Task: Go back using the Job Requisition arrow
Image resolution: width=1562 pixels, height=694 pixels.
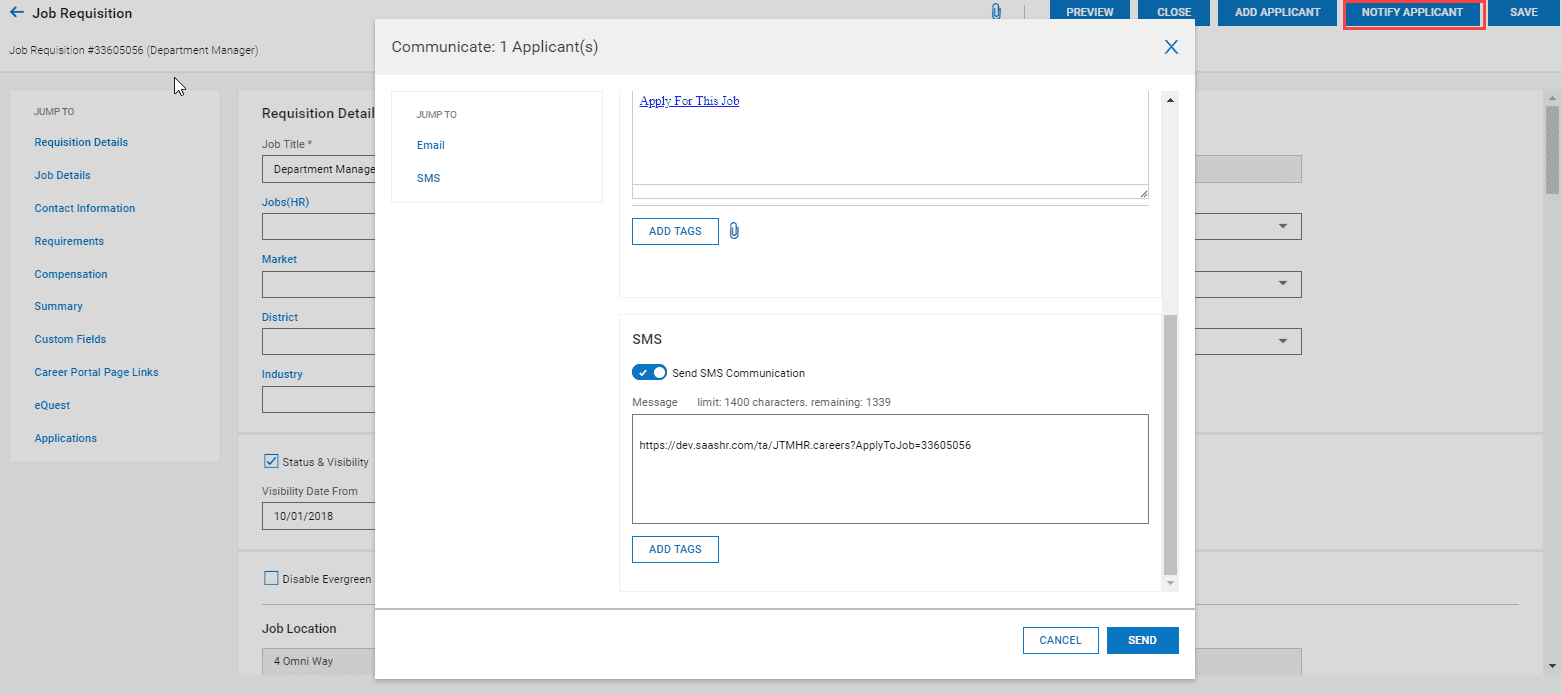Action: (16, 13)
